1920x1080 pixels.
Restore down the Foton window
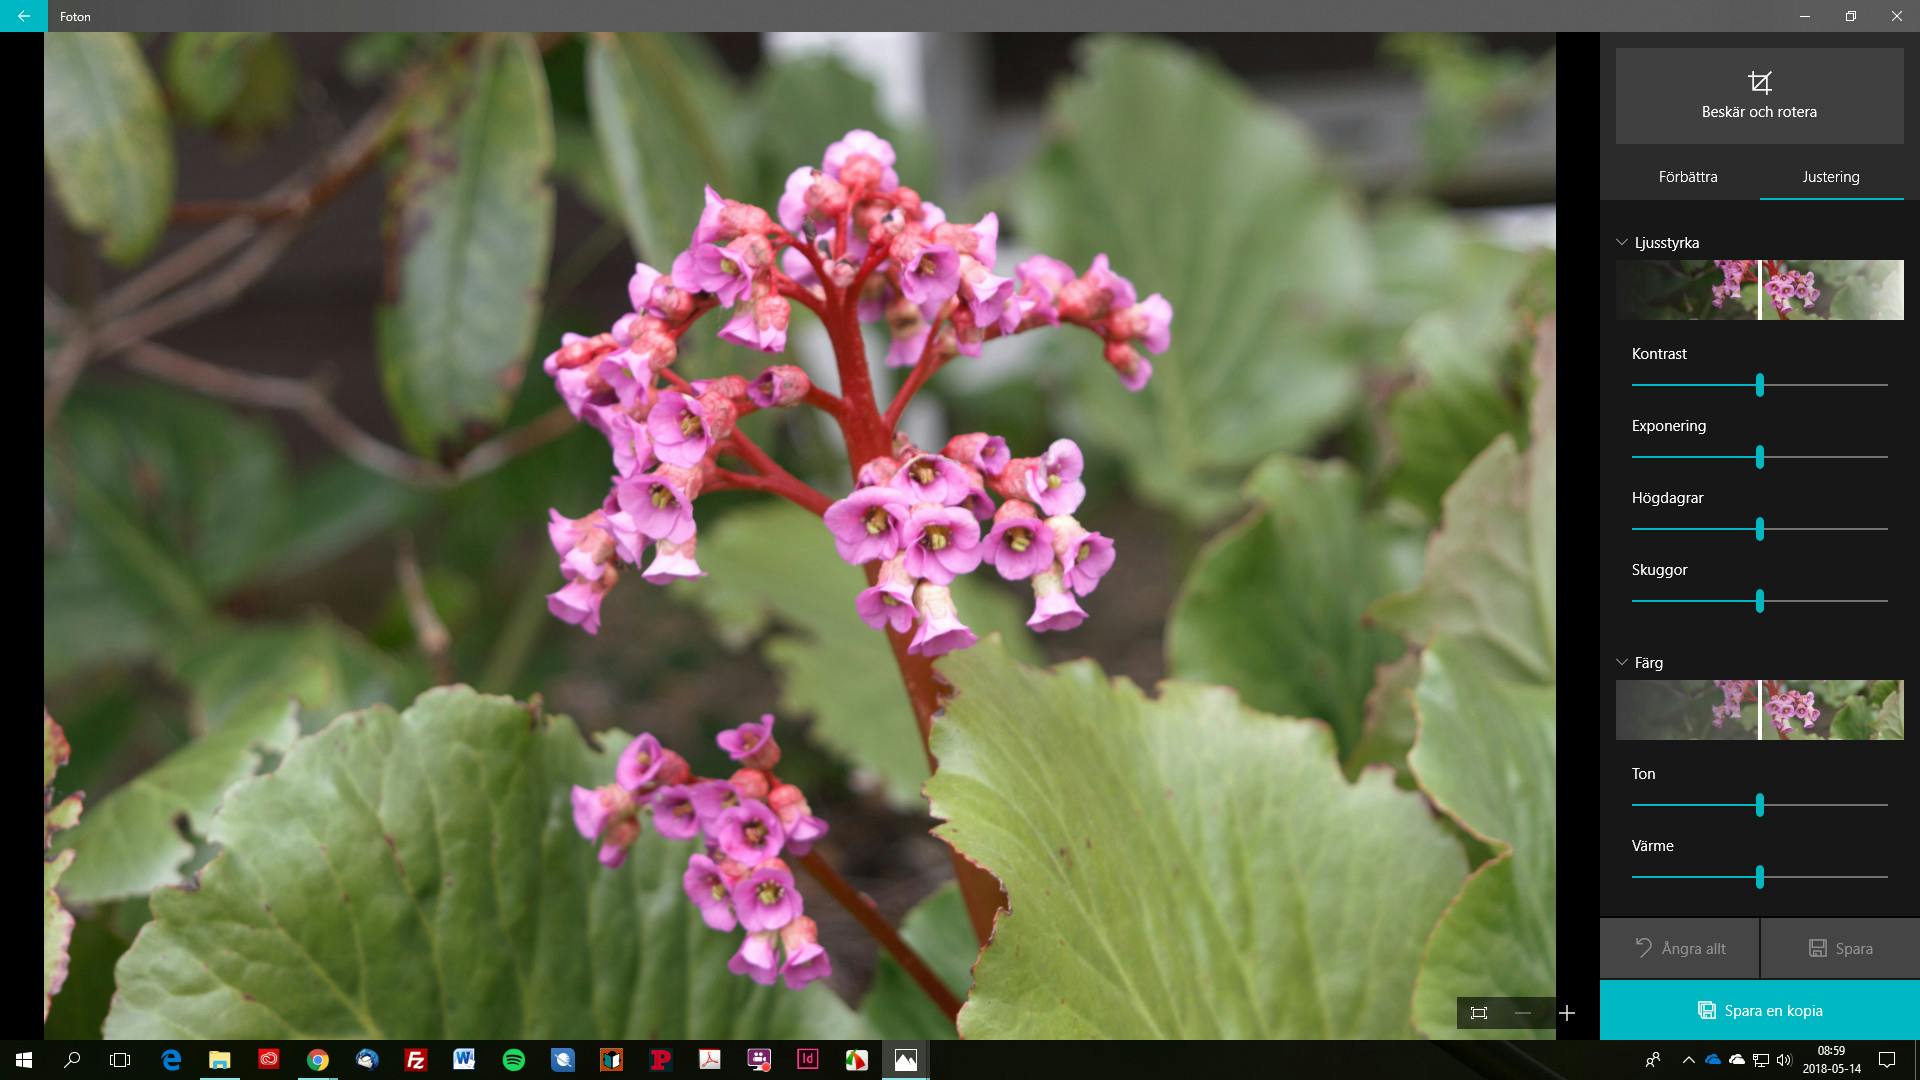1851,16
